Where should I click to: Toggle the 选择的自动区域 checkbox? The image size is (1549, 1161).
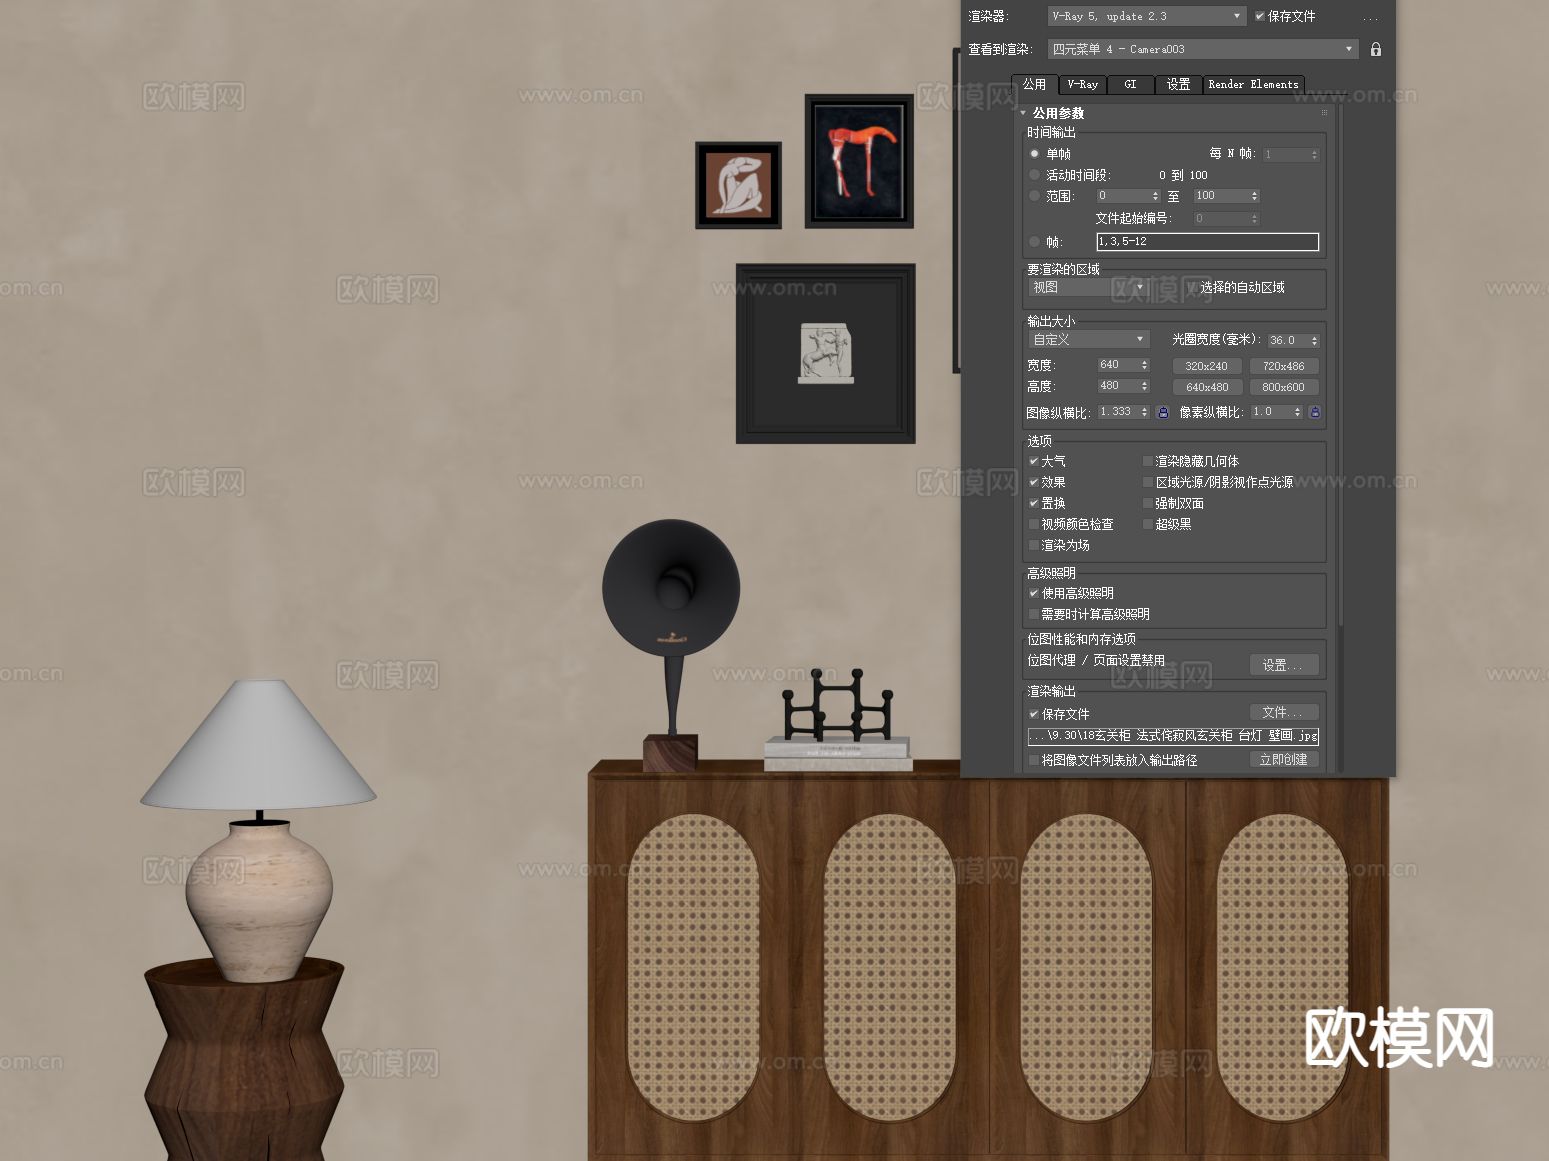pyautogui.click(x=1192, y=287)
